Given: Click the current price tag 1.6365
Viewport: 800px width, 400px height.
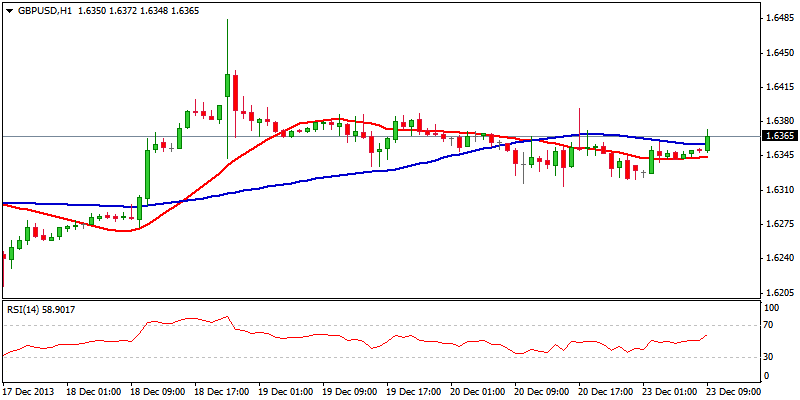Looking at the screenshot, I should coord(779,136).
